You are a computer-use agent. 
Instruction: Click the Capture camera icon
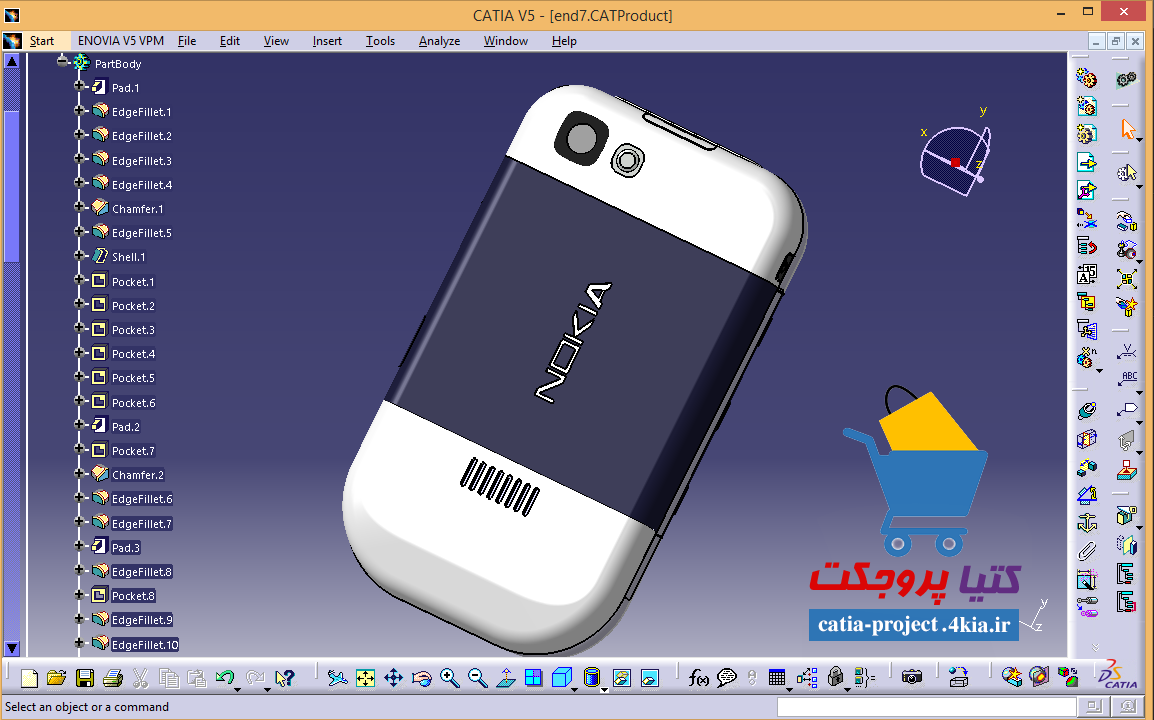912,677
